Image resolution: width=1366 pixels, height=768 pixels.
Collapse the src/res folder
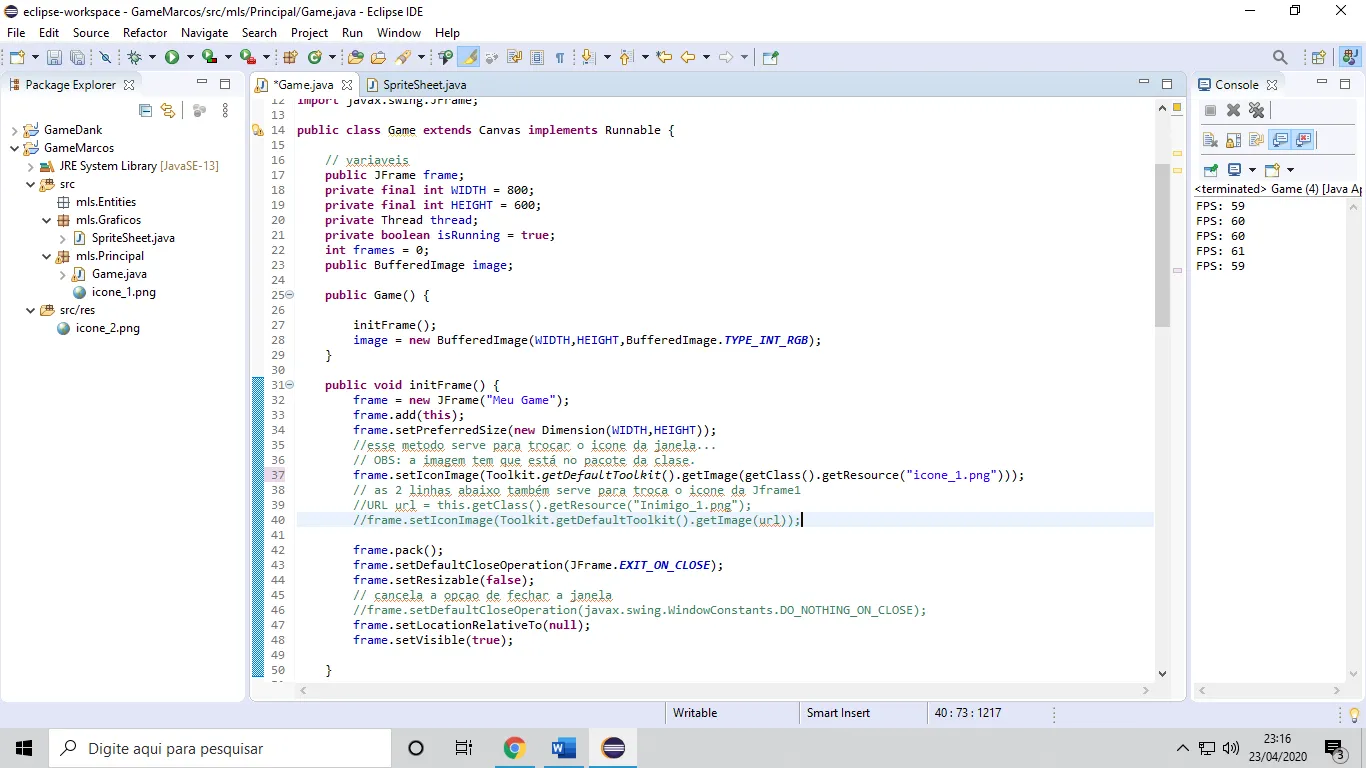coord(31,310)
